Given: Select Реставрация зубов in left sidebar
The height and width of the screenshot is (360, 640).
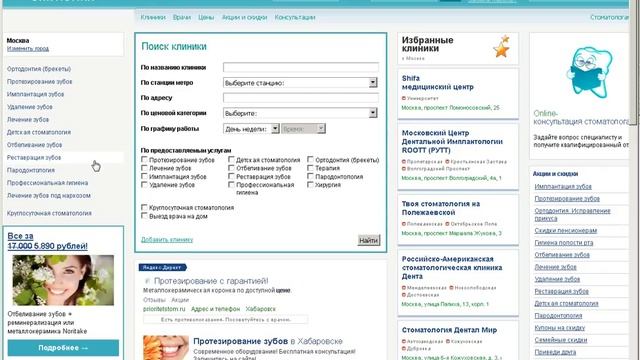Looking at the screenshot, I should pyautogui.click(x=34, y=157).
